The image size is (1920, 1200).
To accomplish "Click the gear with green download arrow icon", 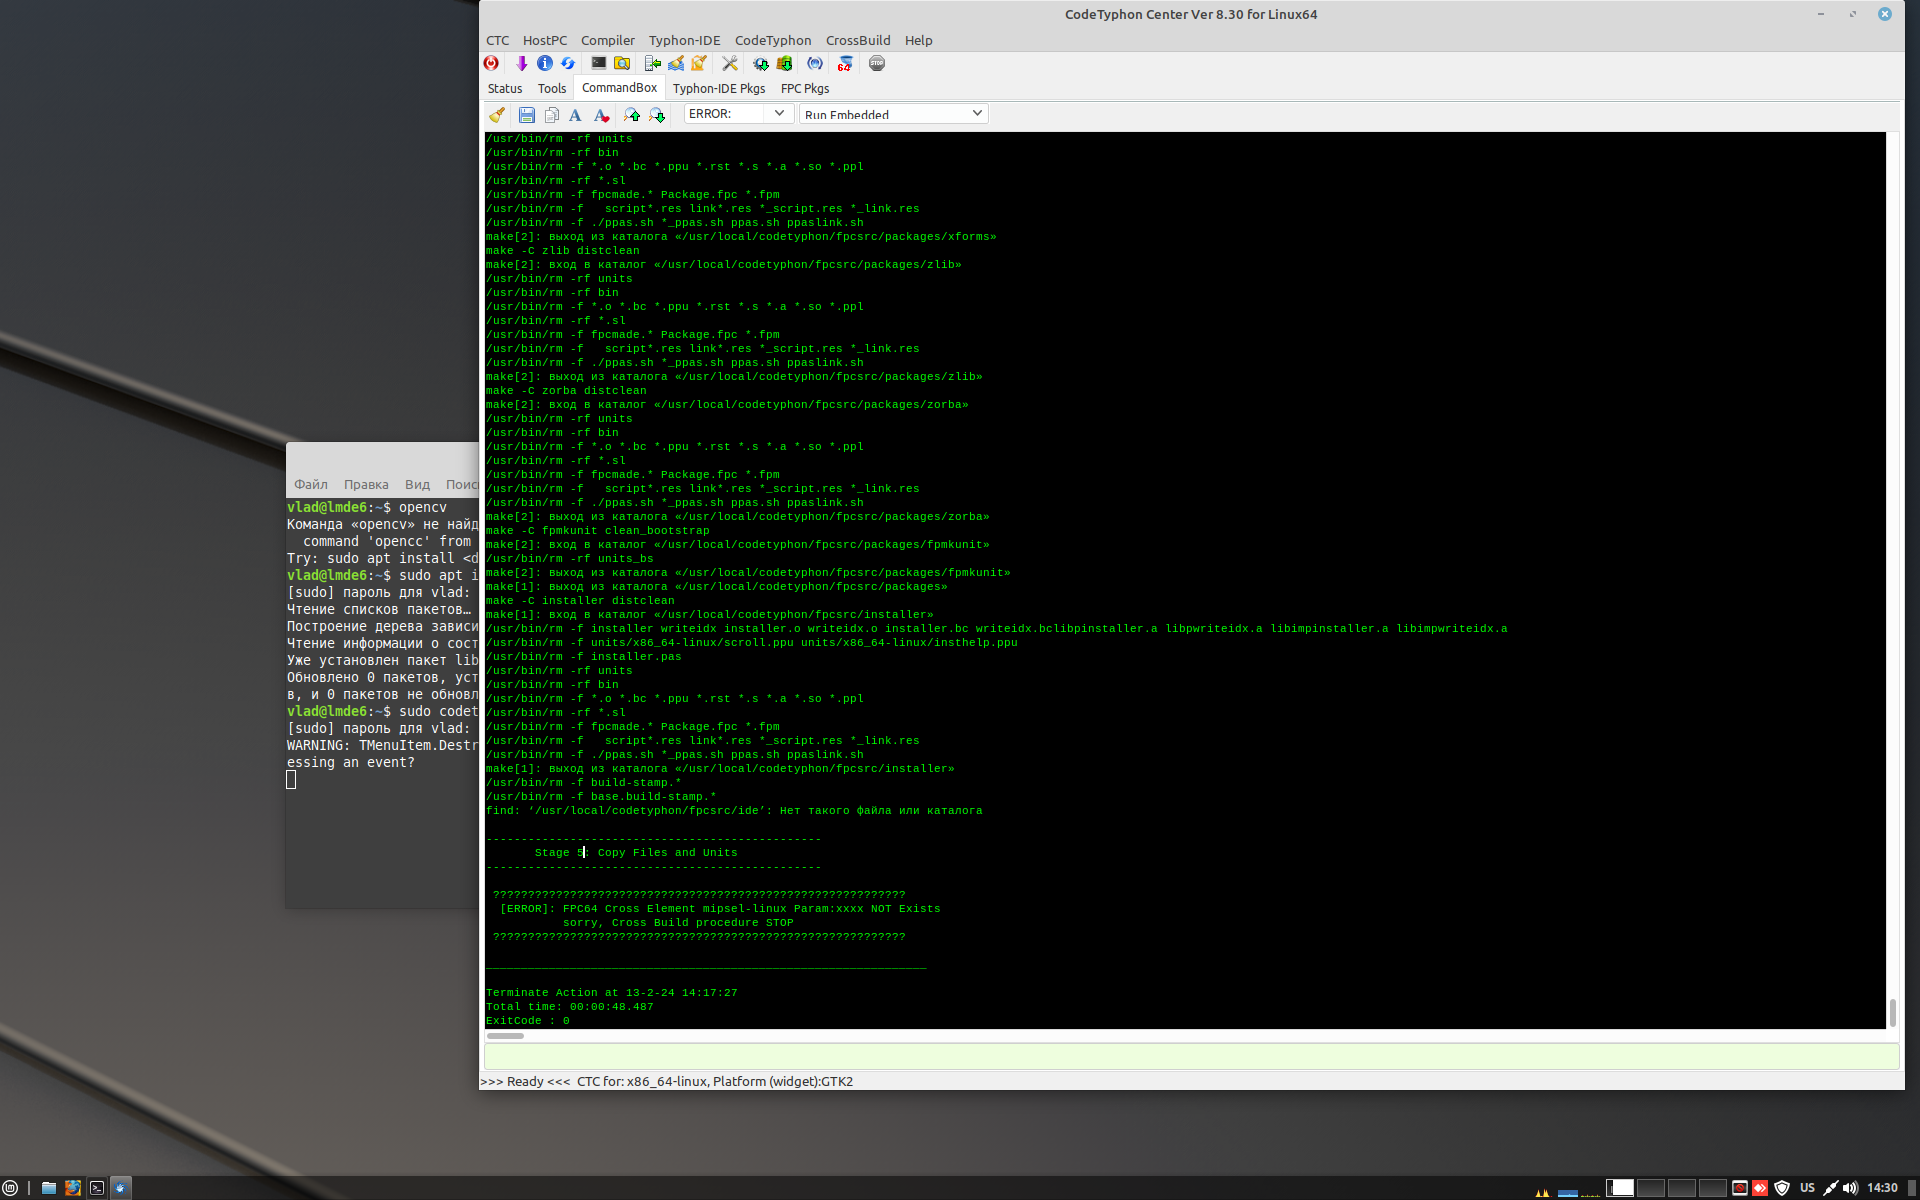I will [x=761, y=63].
